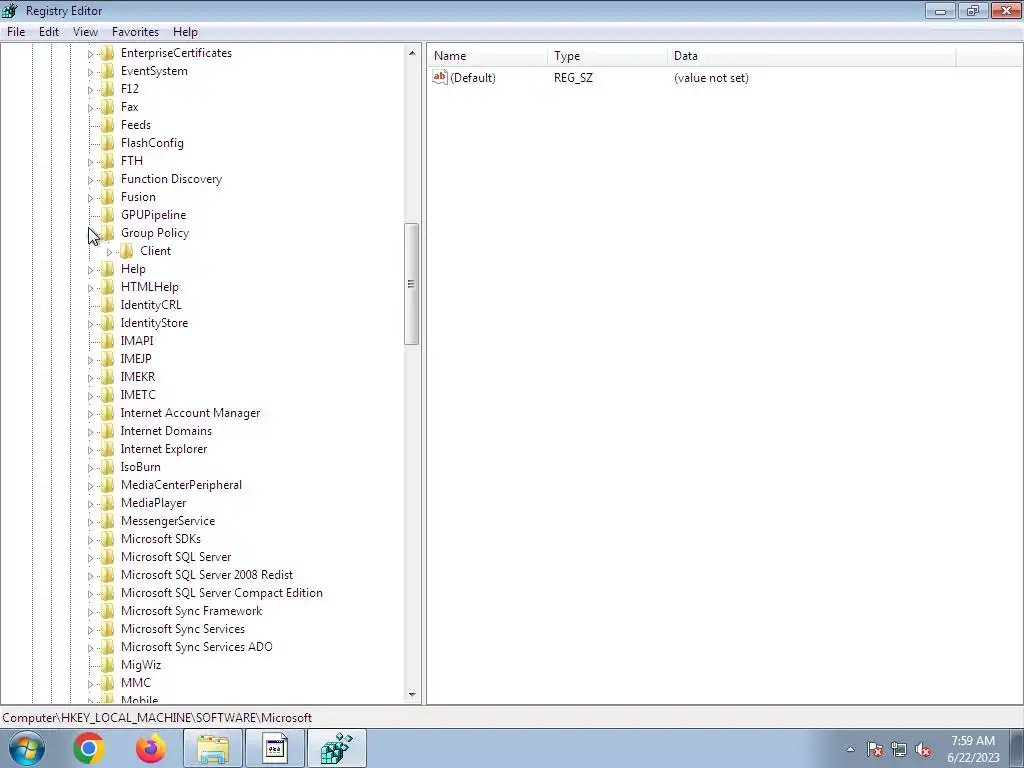Viewport: 1024px width, 768px height.
Task: Expand the Function Discovery key
Action: pos(90,180)
